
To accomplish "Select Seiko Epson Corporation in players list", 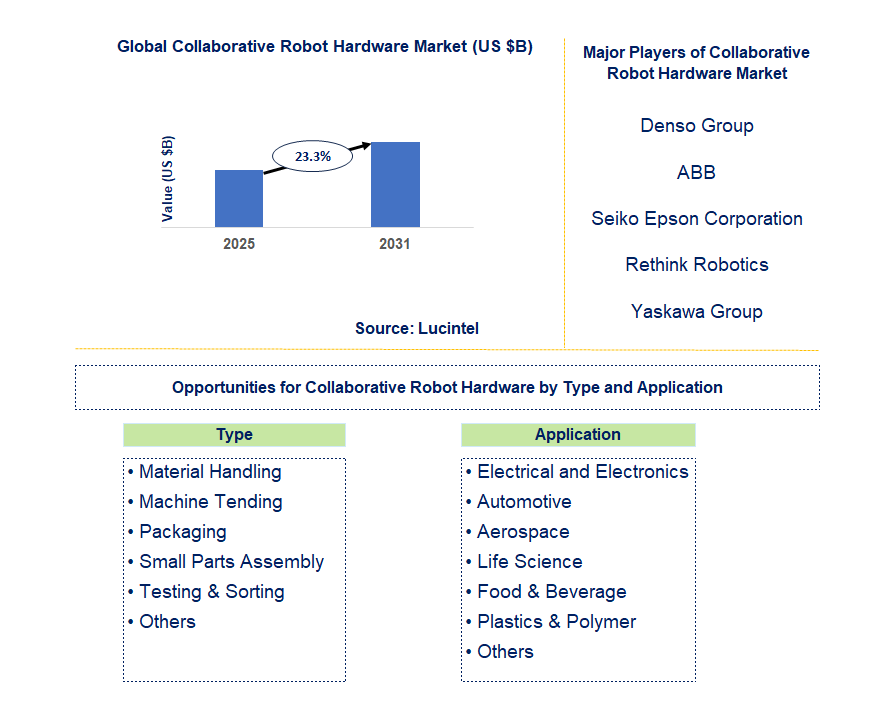I will click(x=697, y=218).
